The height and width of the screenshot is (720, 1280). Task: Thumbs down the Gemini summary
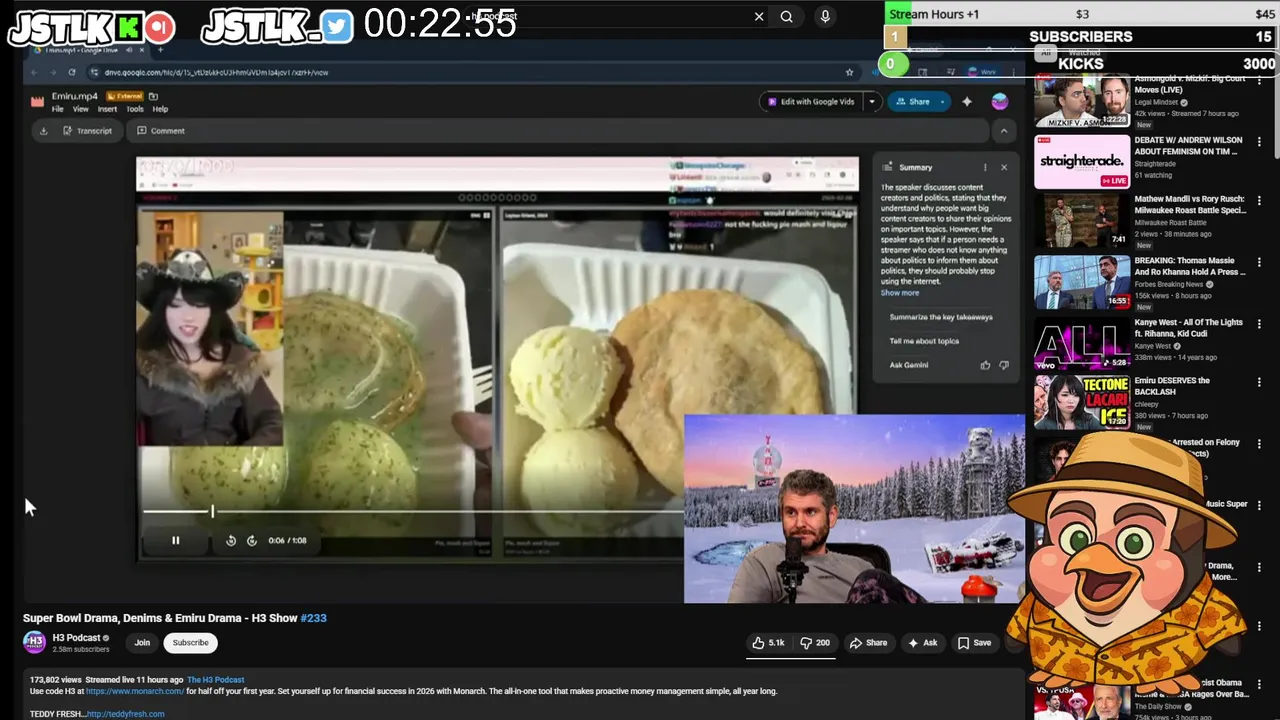point(1004,365)
